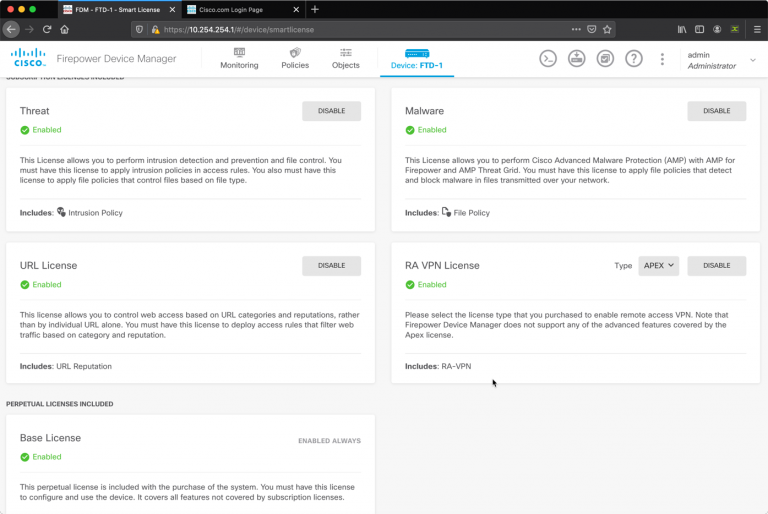
Task: Click the deploy changes icon
Action: tap(576, 59)
